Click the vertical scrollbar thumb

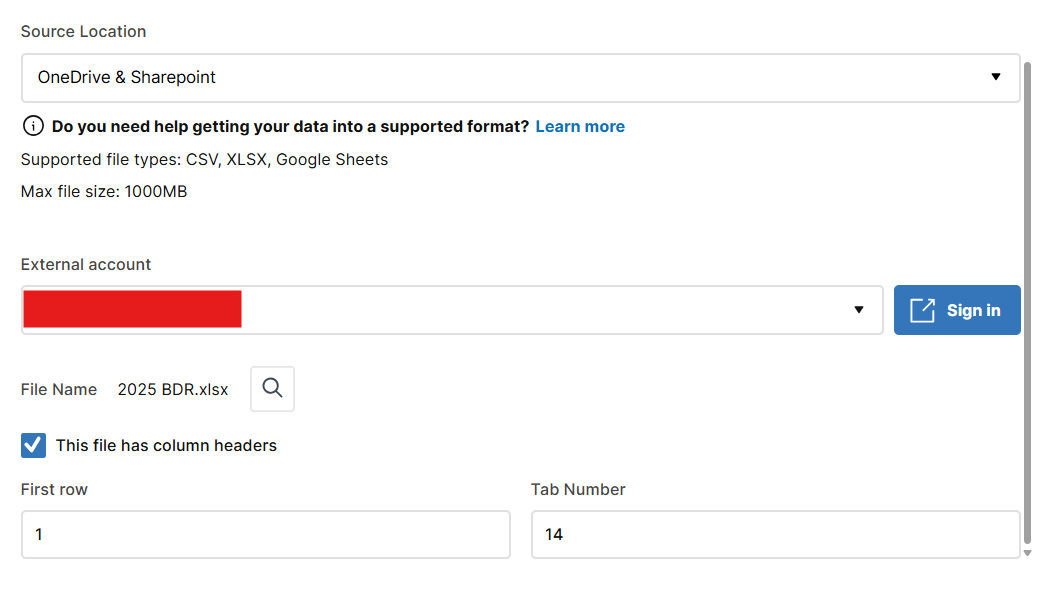1027,304
